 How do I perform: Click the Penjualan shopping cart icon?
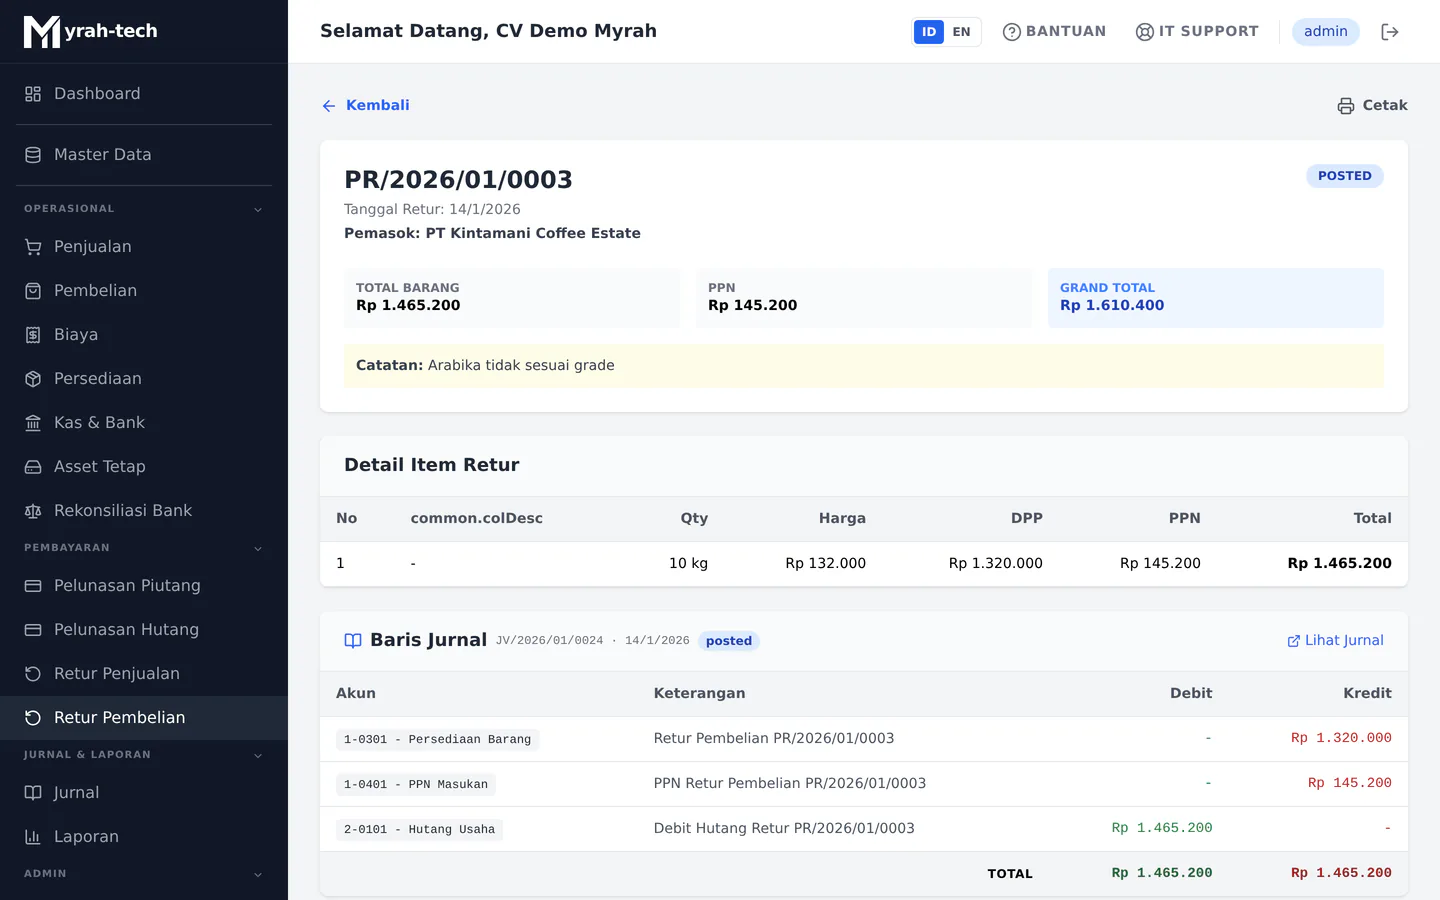33,247
